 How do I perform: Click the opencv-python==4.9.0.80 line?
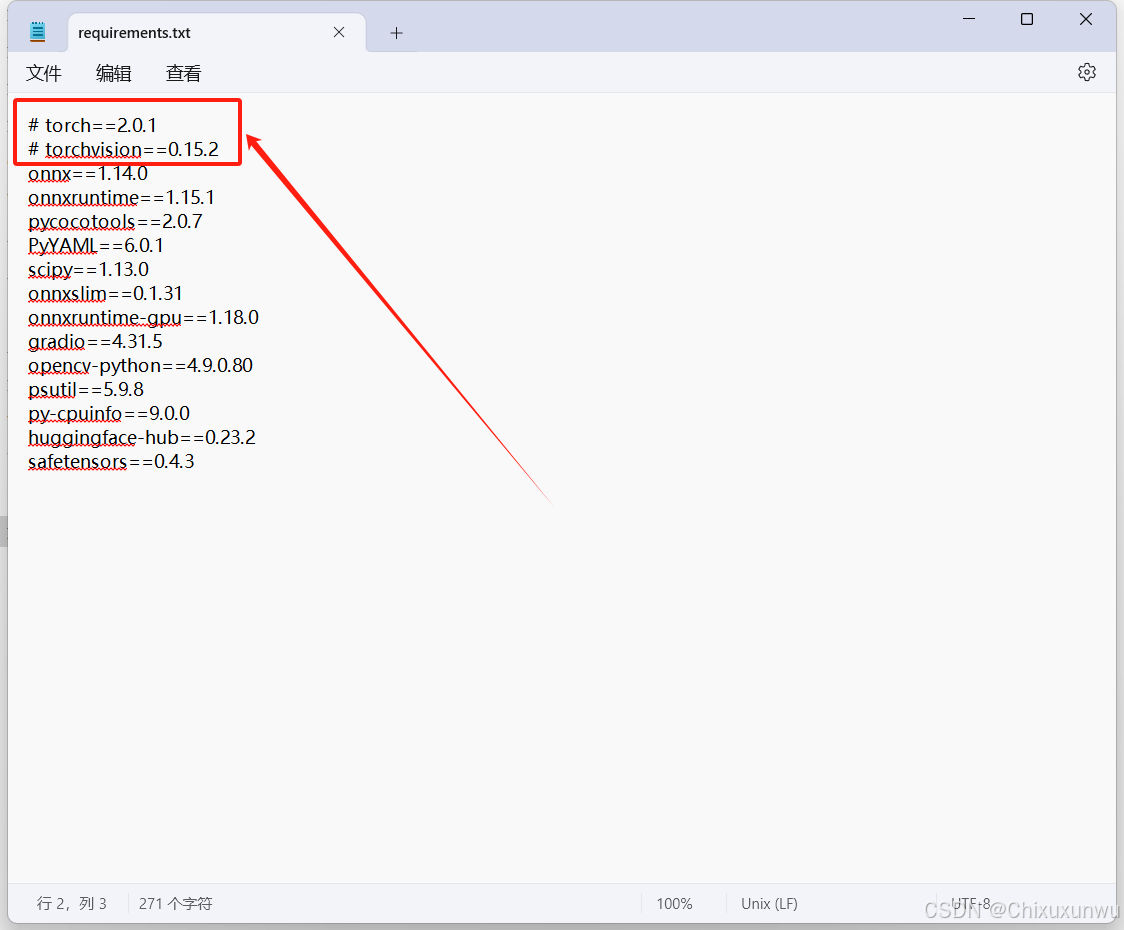coord(140,366)
